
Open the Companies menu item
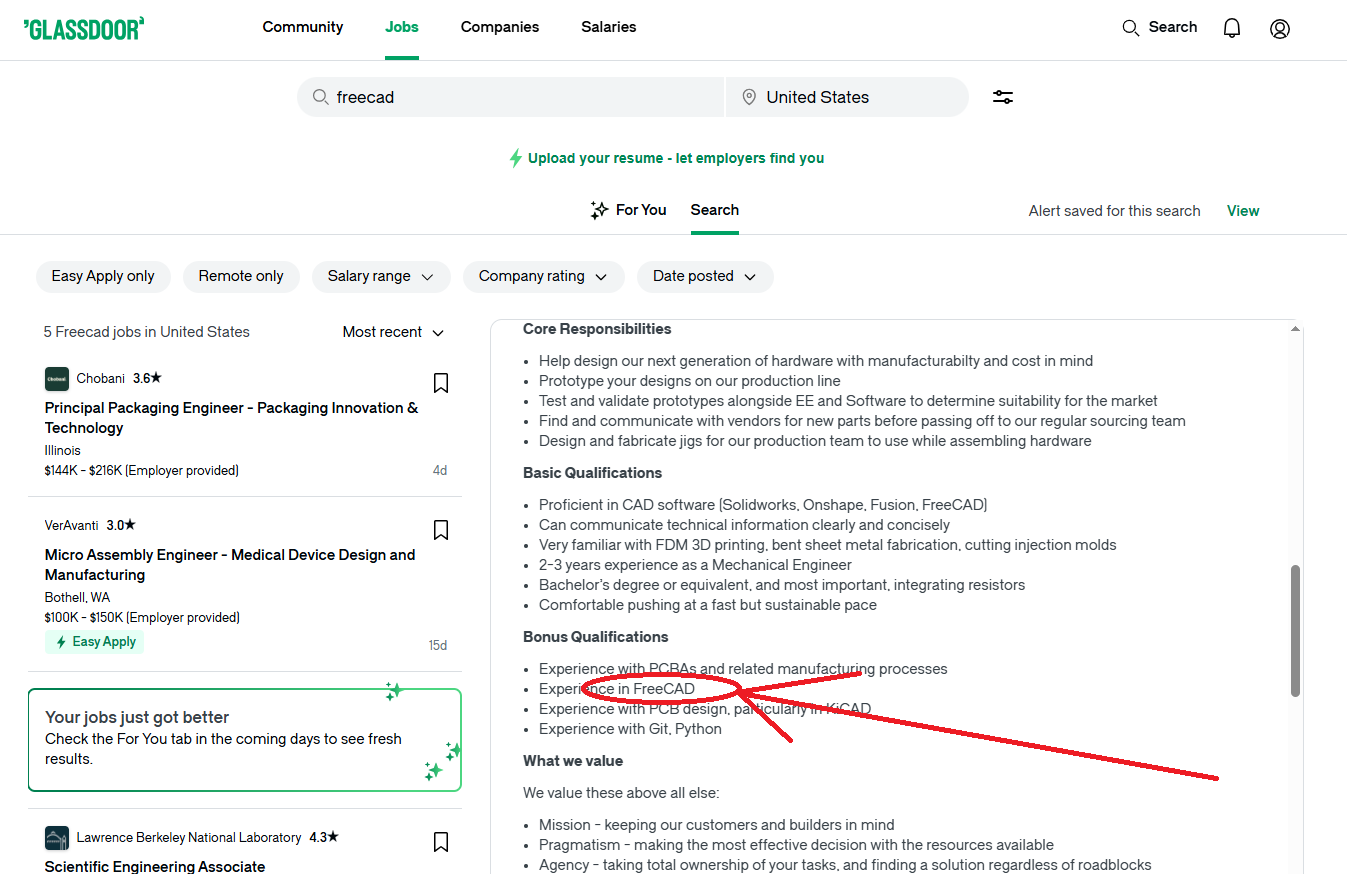[500, 27]
